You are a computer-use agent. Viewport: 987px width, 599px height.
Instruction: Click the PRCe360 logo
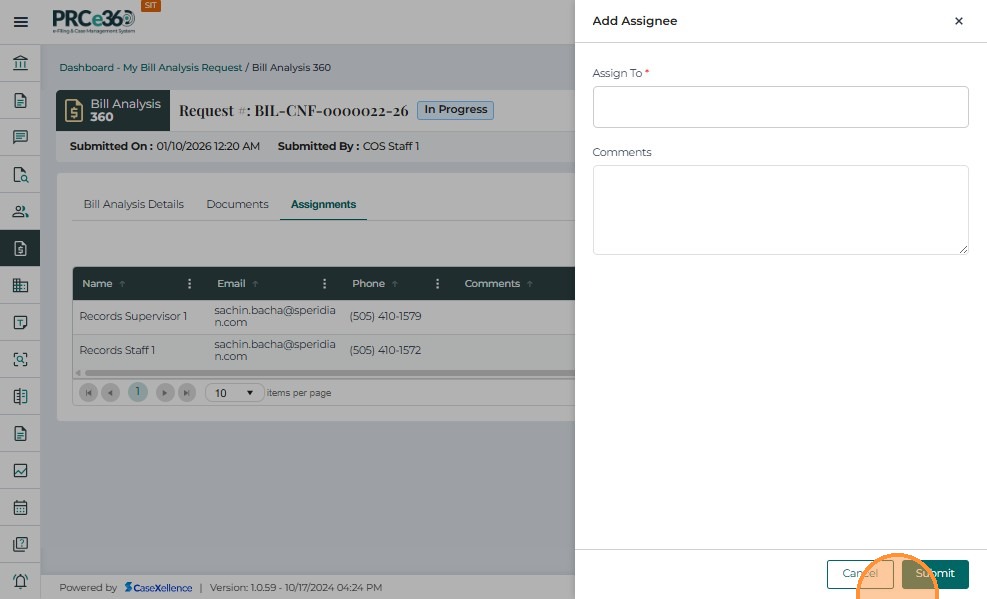pyautogui.click(x=93, y=21)
